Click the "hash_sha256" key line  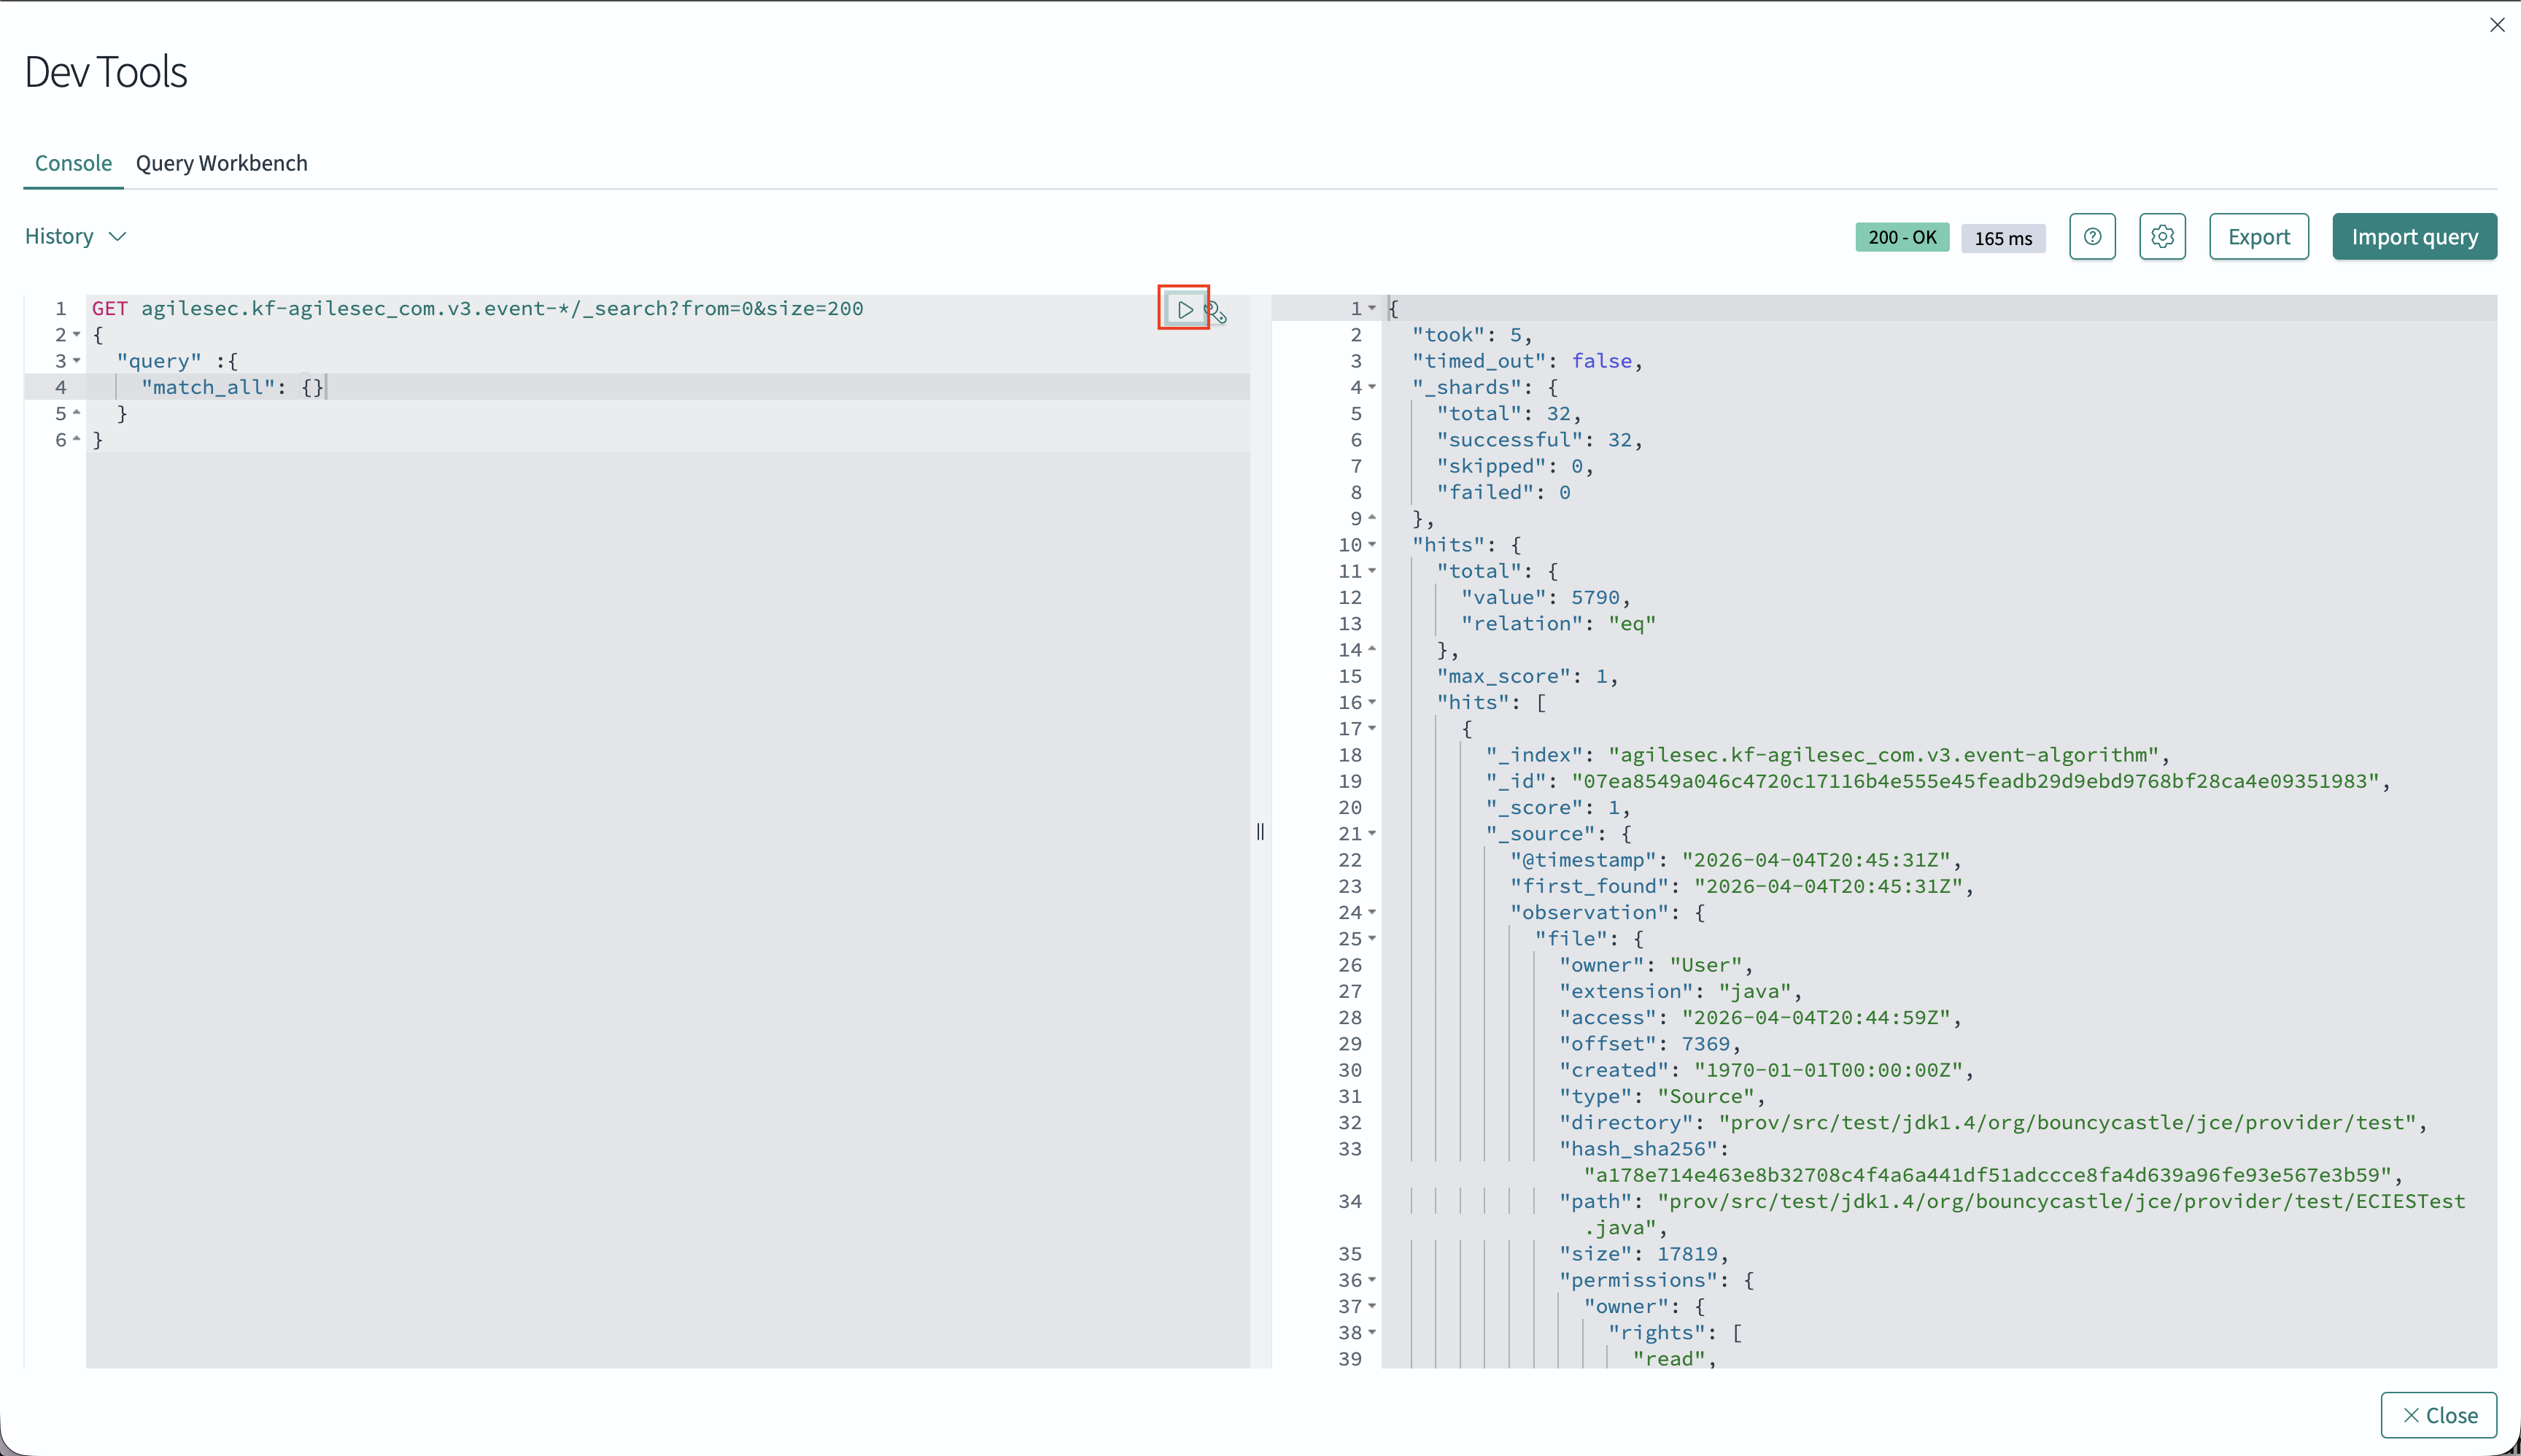click(x=1643, y=1149)
